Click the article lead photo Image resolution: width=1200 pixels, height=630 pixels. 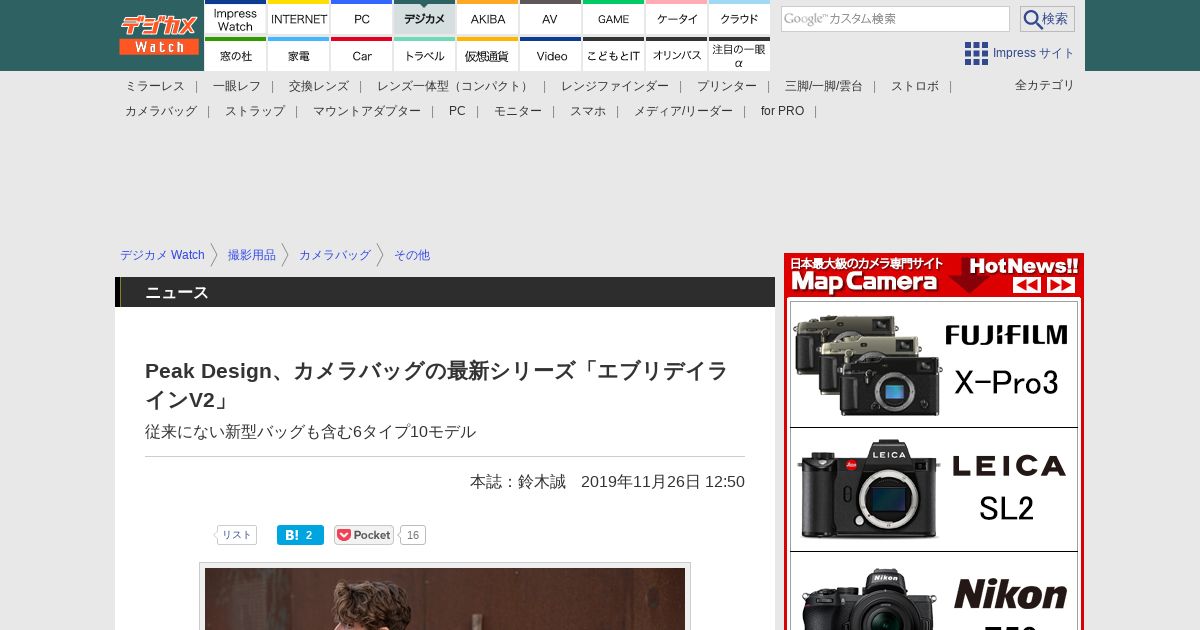tap(445, 599)
